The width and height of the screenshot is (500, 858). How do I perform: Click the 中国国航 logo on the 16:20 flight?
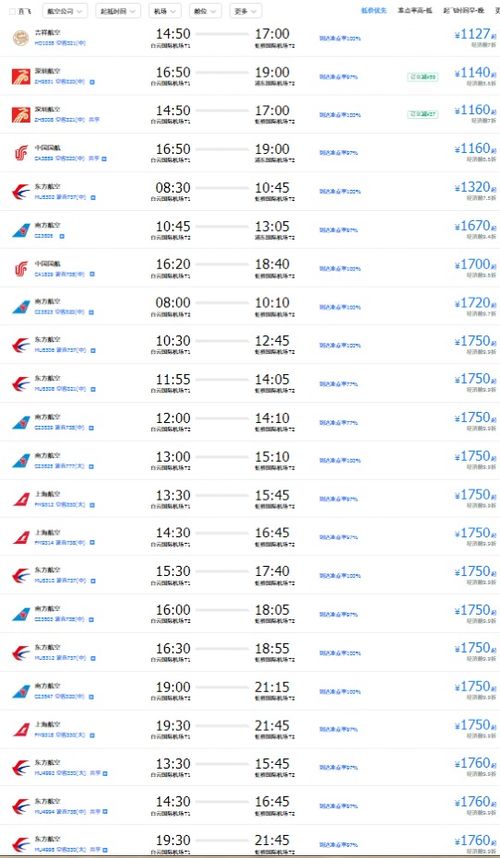click(x=21, y=269)
